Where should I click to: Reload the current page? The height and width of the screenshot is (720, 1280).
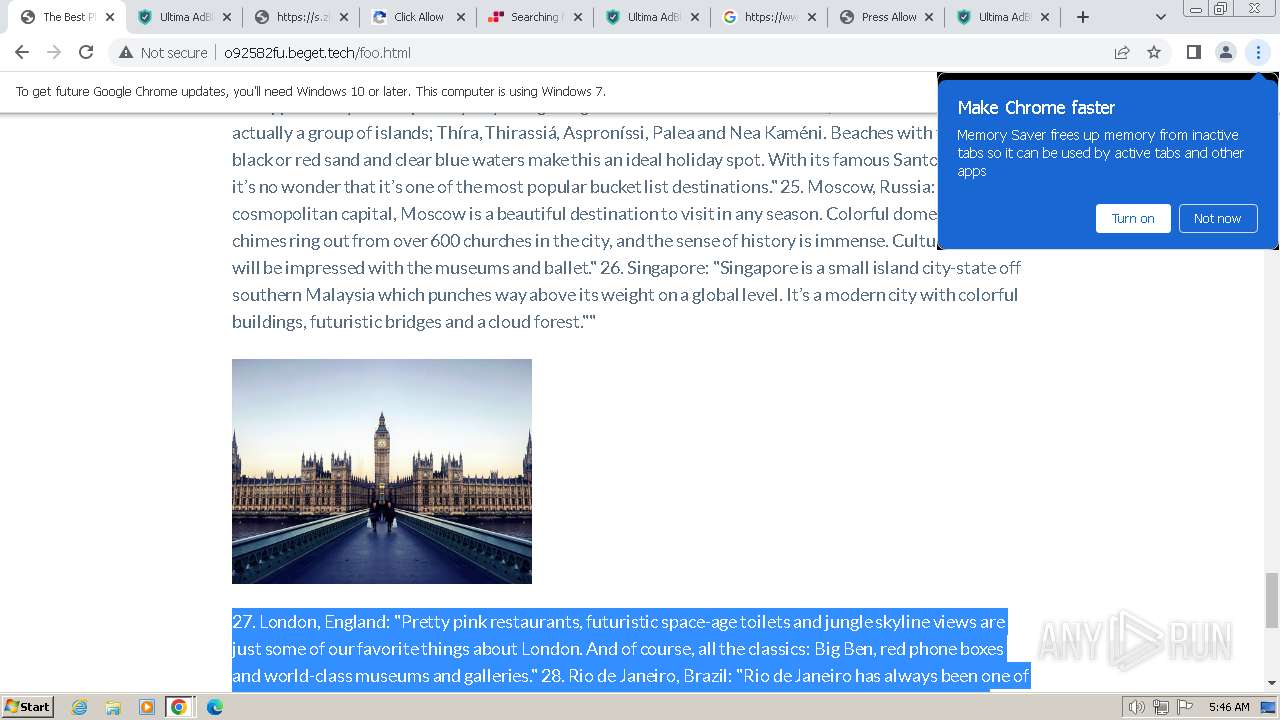coord(86,53)
